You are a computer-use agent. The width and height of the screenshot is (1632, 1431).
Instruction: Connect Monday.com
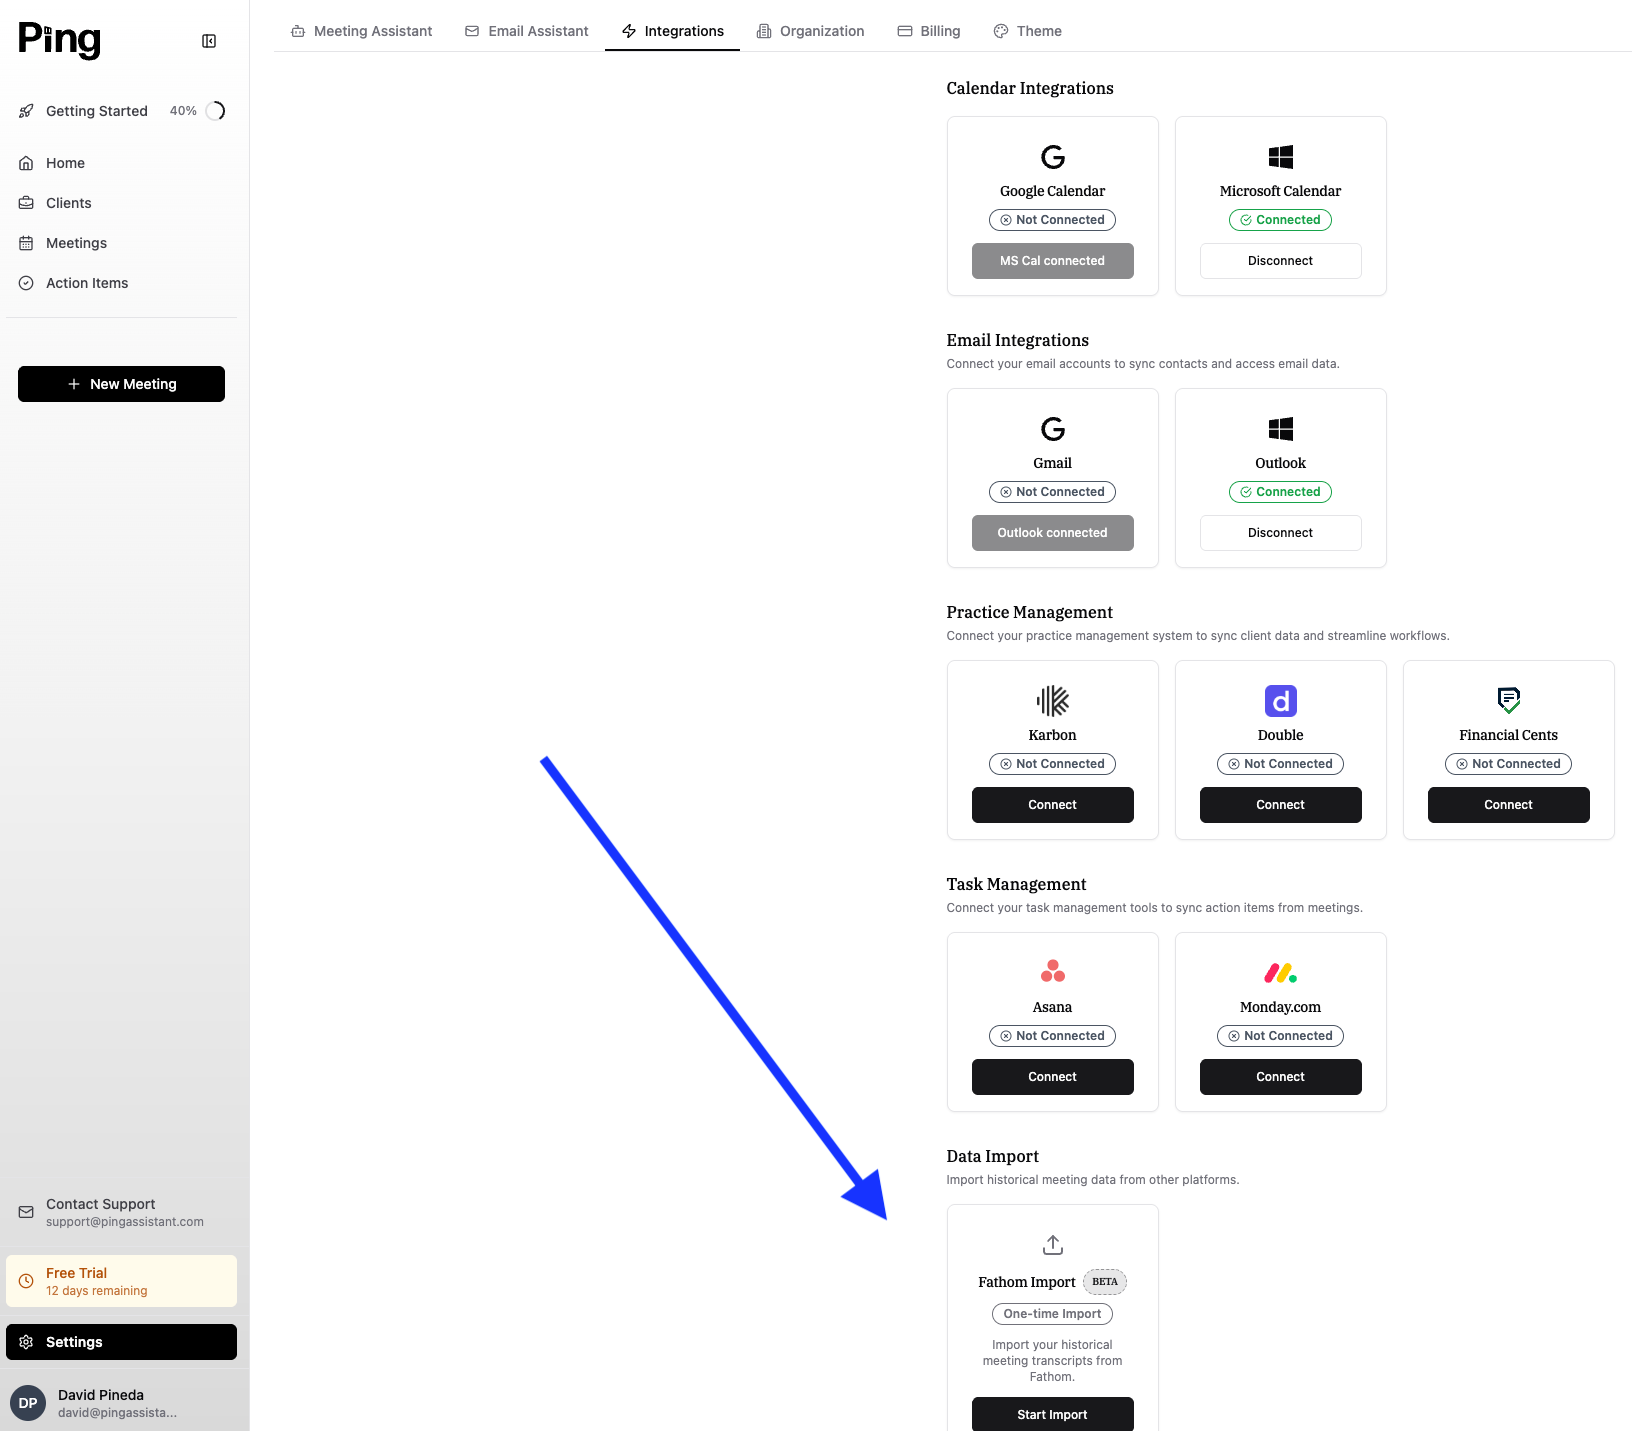click(x=1280, y=1077)
